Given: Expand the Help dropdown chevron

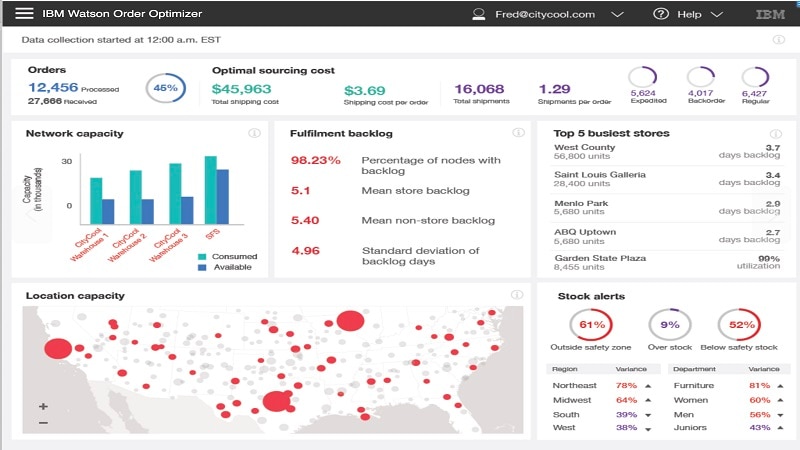Looking at the screenshot, I should 717,14.
